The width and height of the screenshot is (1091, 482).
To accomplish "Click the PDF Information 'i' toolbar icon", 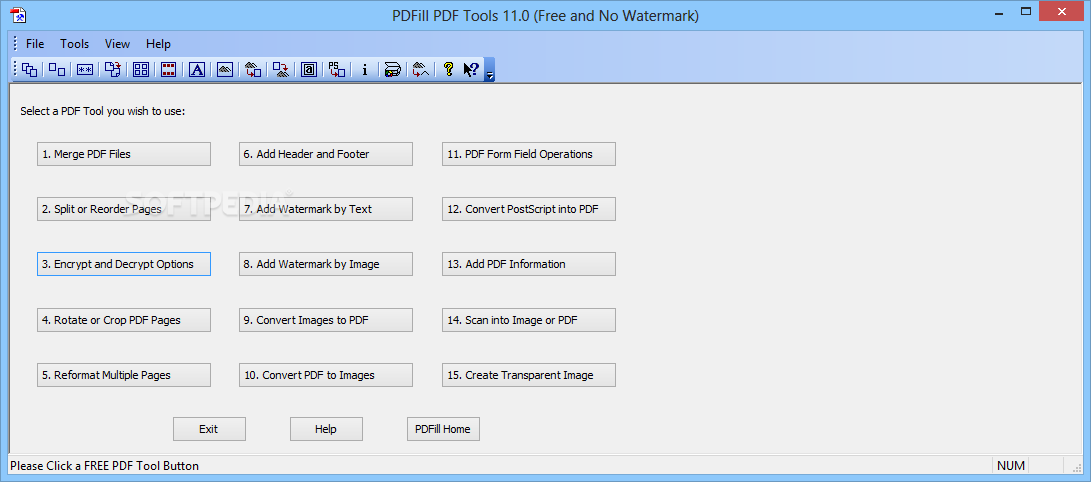I will coord(365,70).
